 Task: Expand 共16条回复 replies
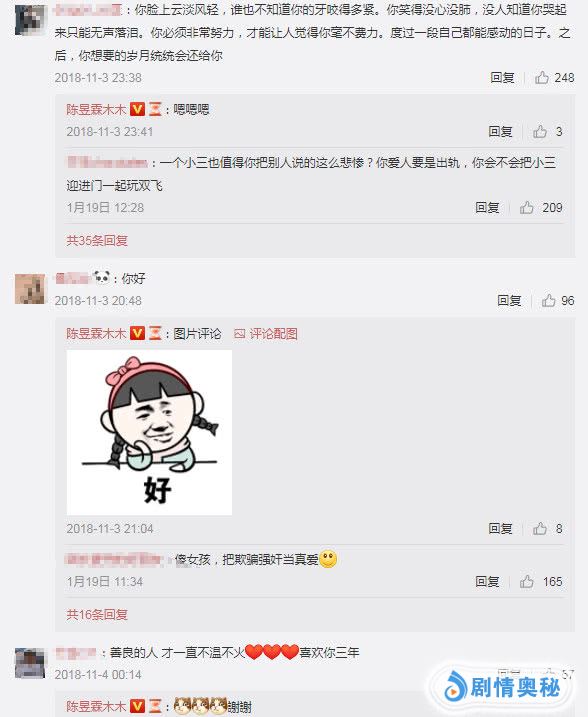(x=97, y=615)
